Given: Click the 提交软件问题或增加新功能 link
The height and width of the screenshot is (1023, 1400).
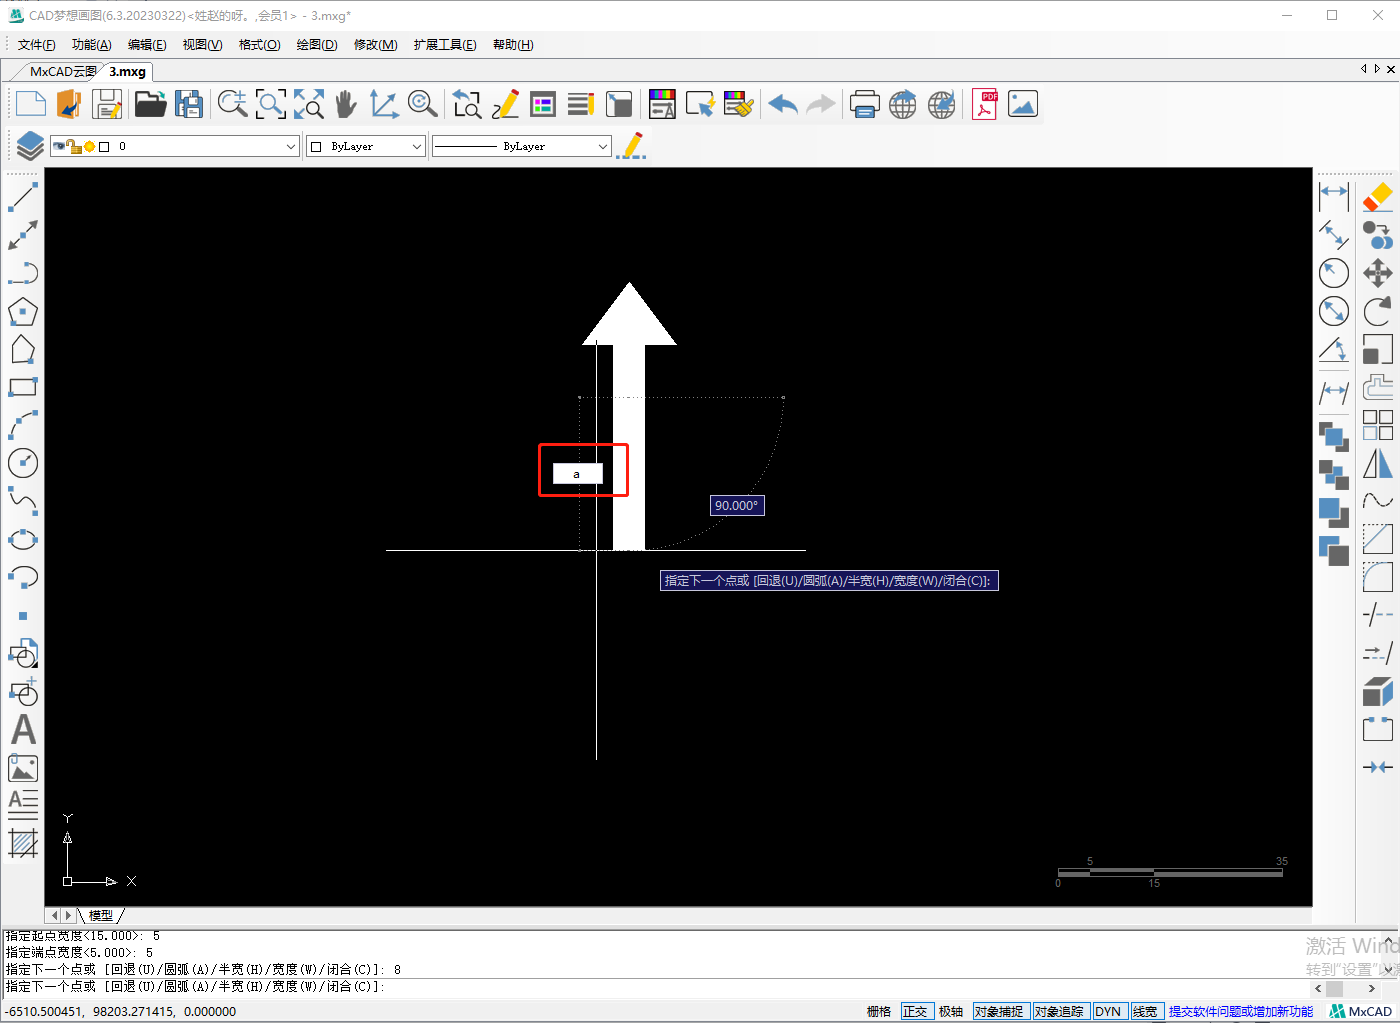Looking at the screenshot, I should (x=1240, y=1011).
